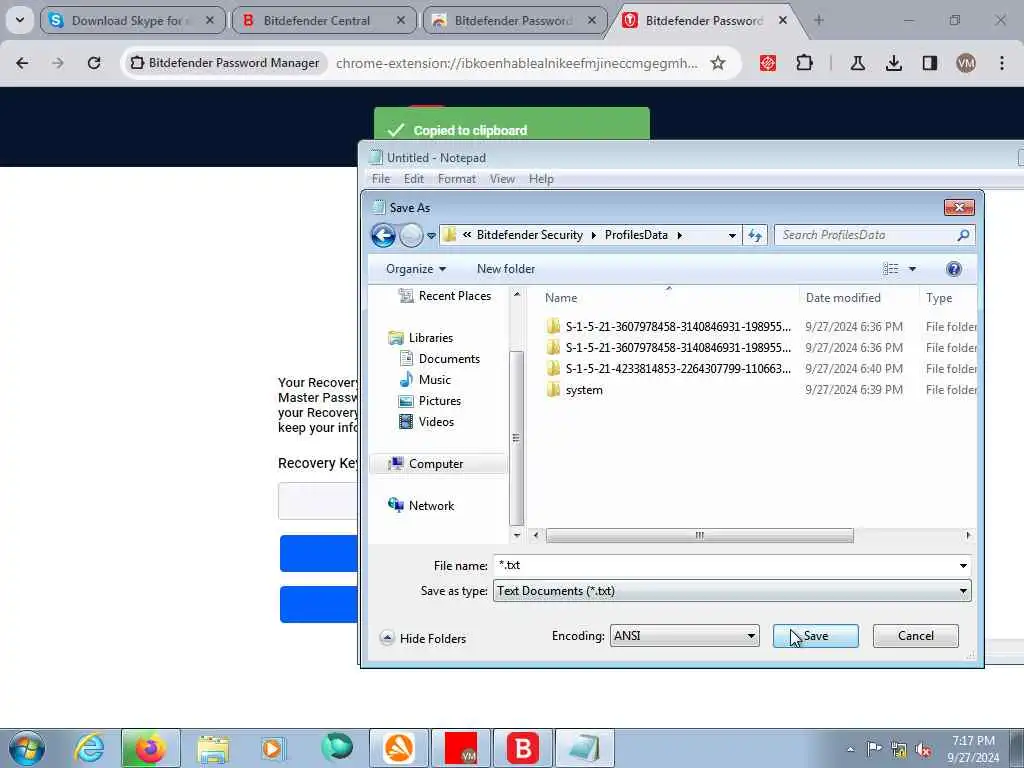Click the Name column header
1024x768 pixels.
pos(561,298)
